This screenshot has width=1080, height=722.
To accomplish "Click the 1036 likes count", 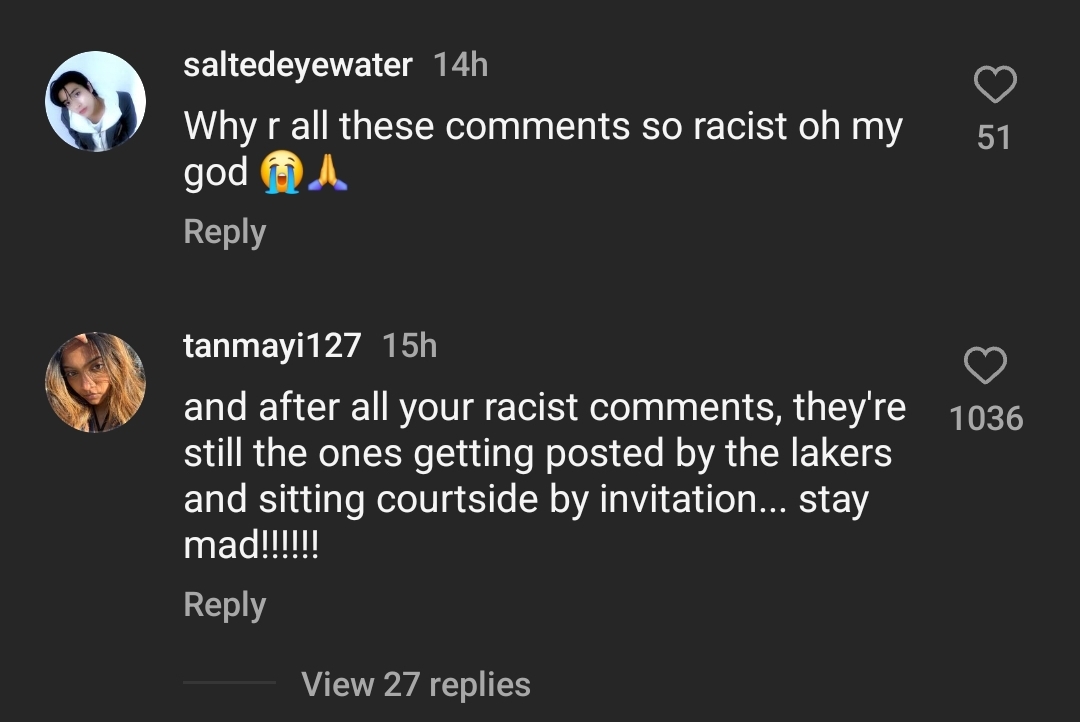I will (986, 418).
